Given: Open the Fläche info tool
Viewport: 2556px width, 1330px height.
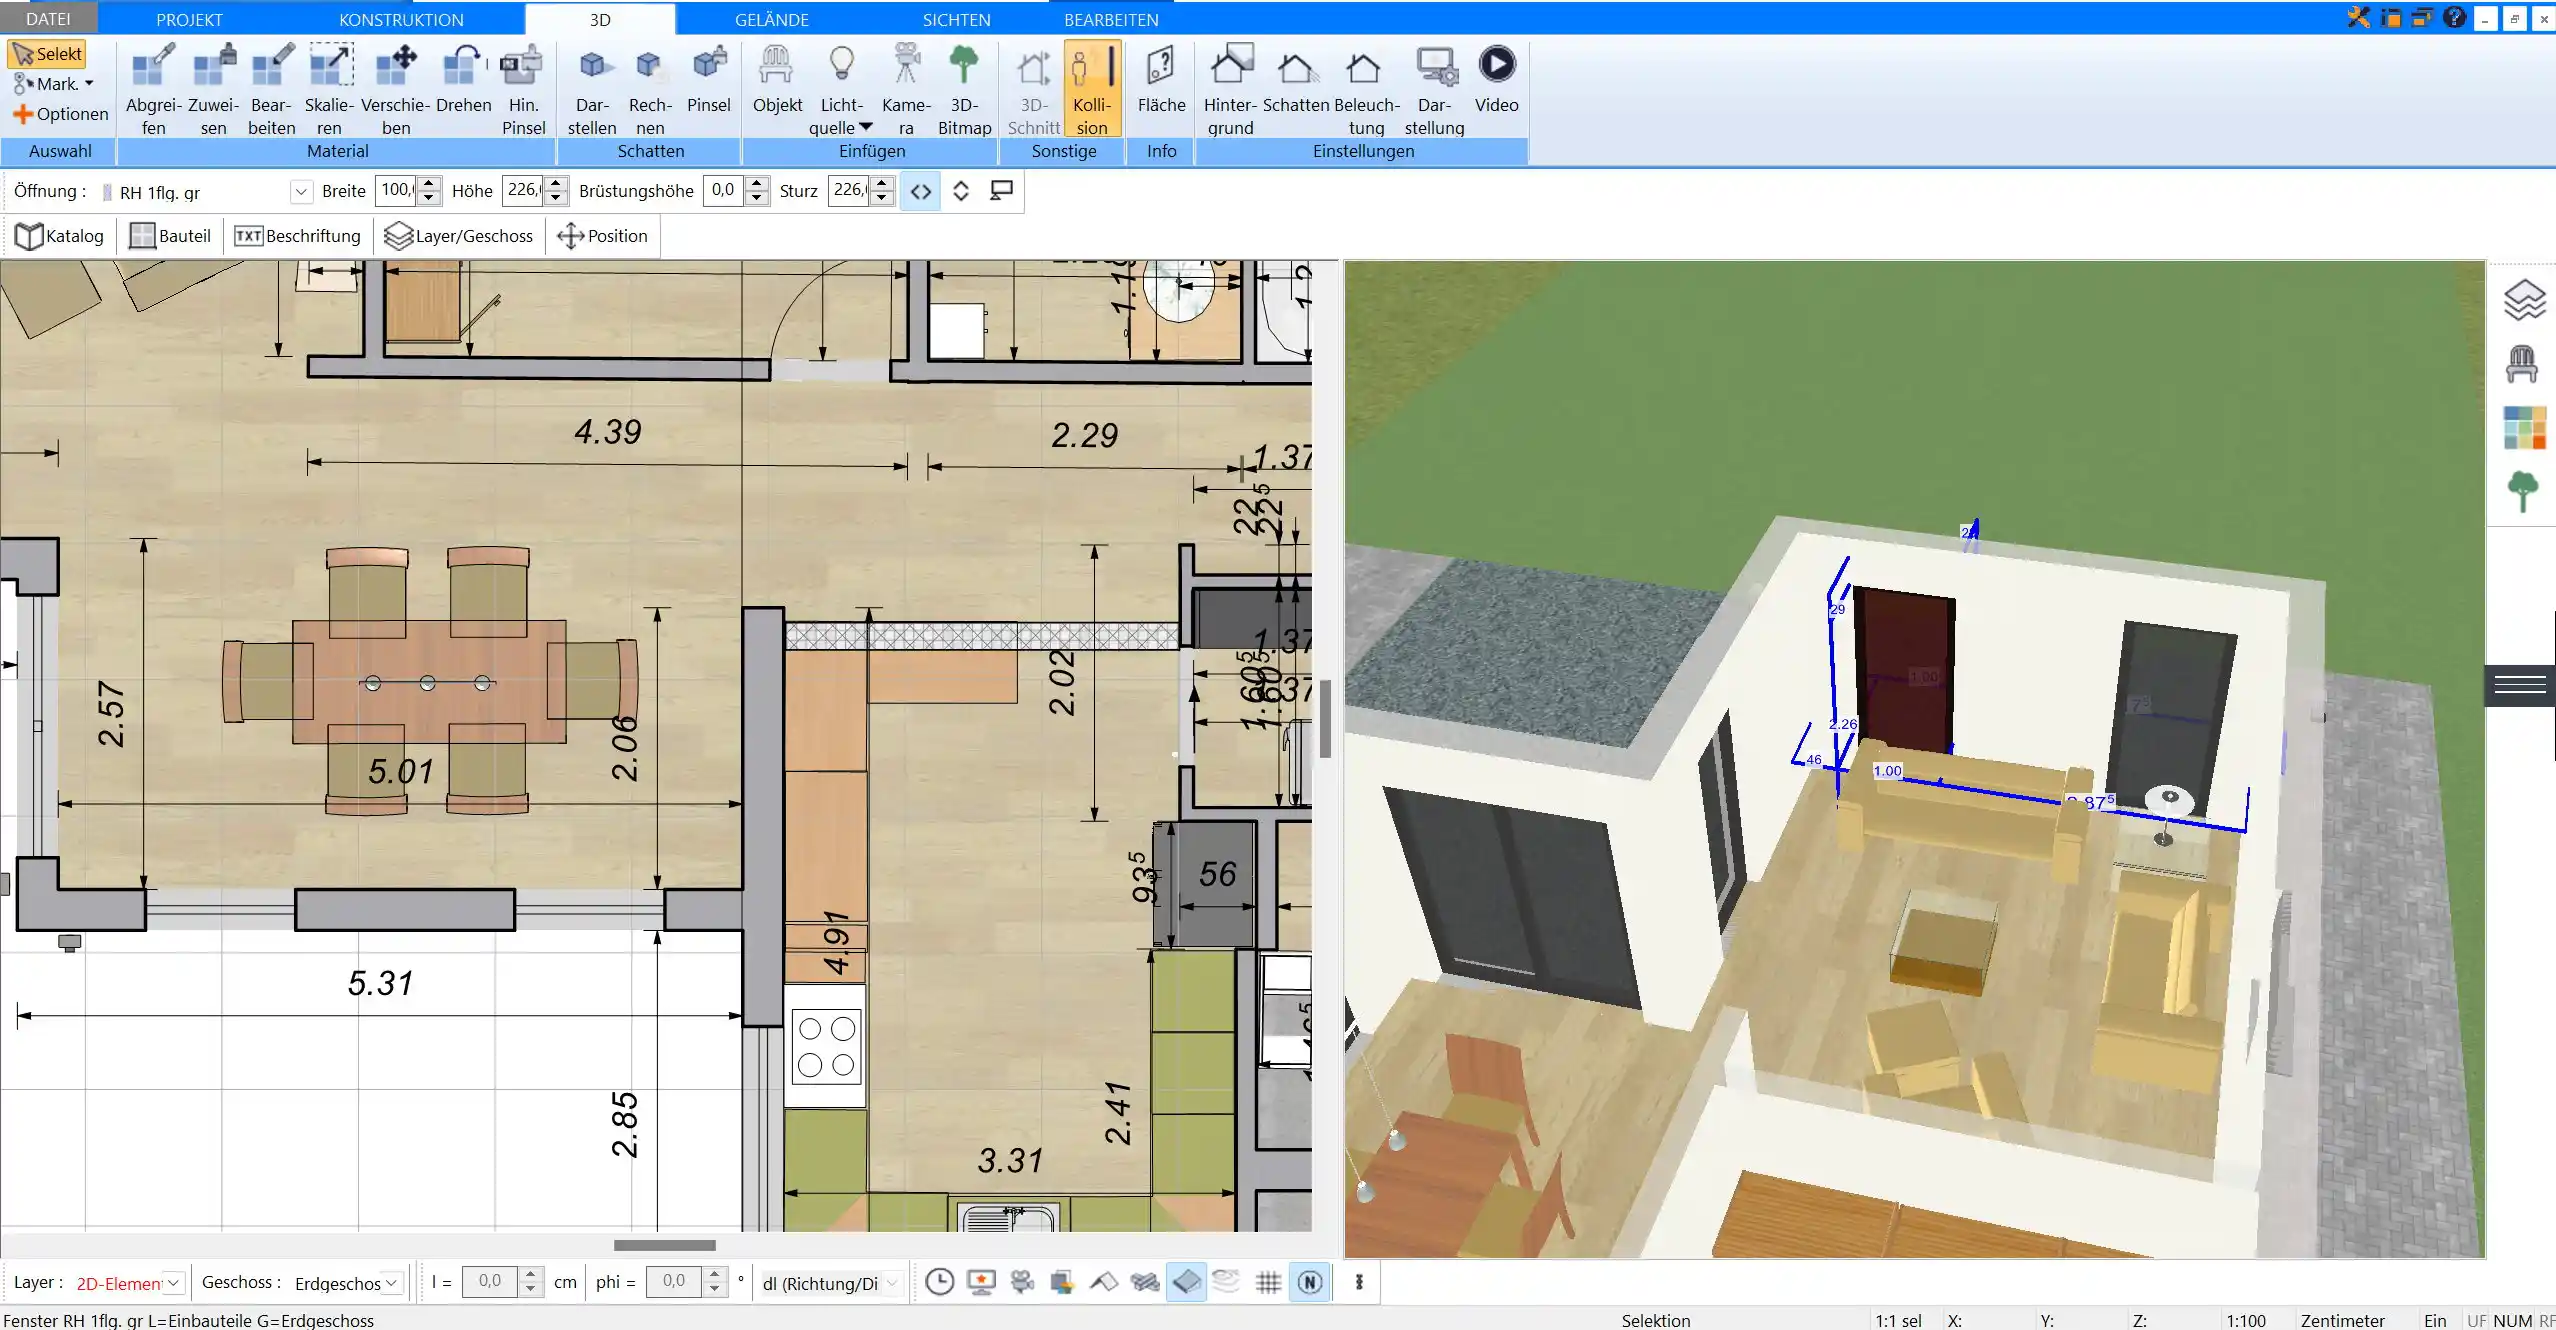Looking at the screenshot, I should click(x=1161, y=80).
